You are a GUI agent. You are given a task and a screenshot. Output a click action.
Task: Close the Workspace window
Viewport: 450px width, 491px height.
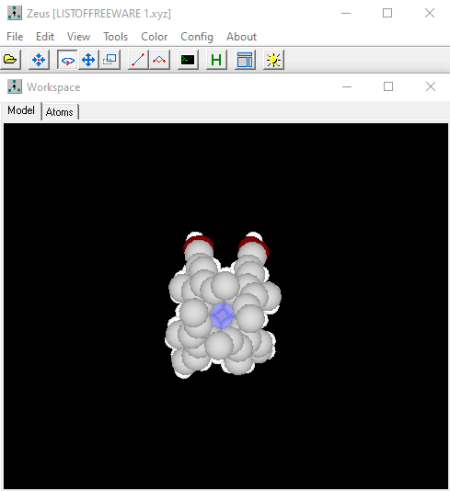click(430, 87)
